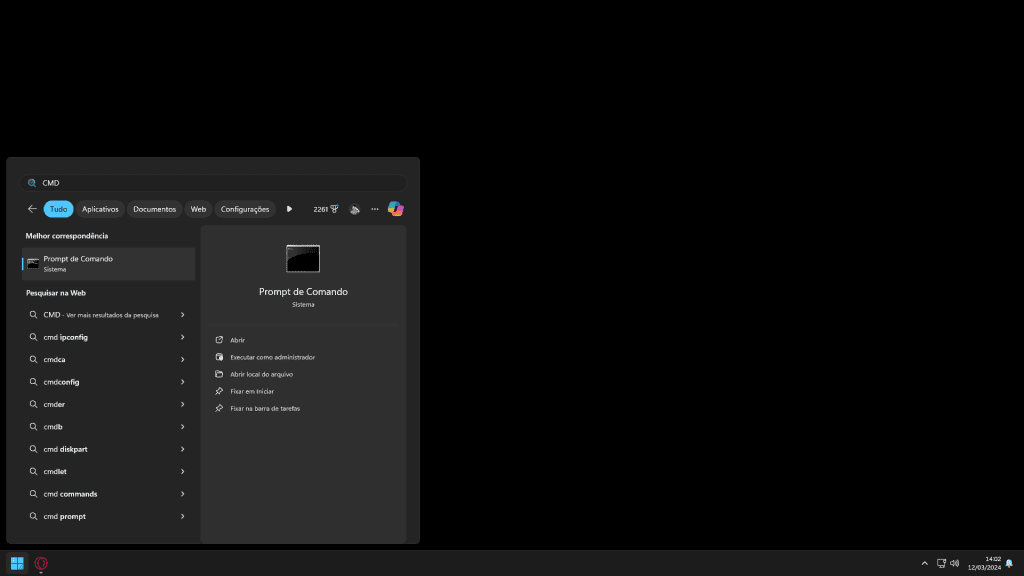1024x576 pixels.
Task: Click the search field containing CMD
Action: point(213,183)
